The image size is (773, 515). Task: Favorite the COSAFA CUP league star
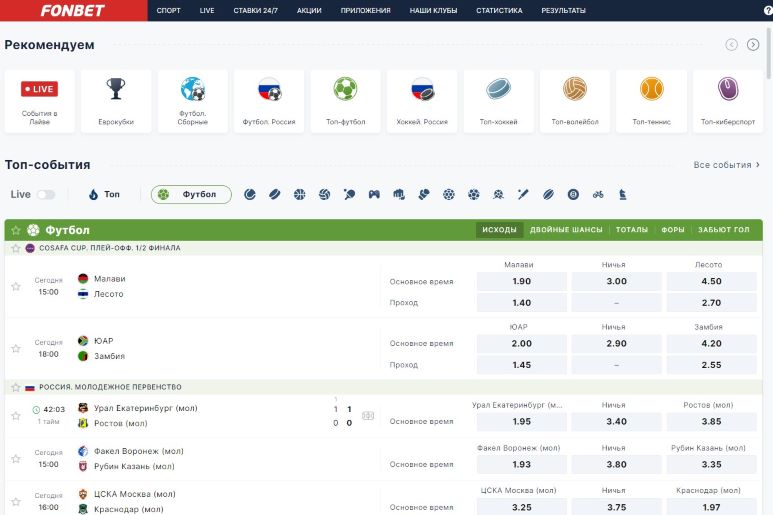pos(16,248)
